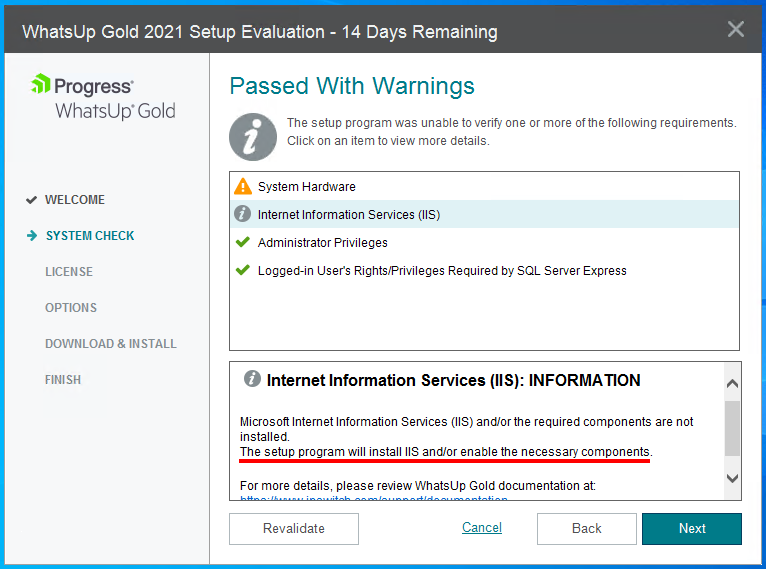The width and height of the screenshot is (766, 569).
Task: Select the Administrator Privileges row
Action: point(484,242)
